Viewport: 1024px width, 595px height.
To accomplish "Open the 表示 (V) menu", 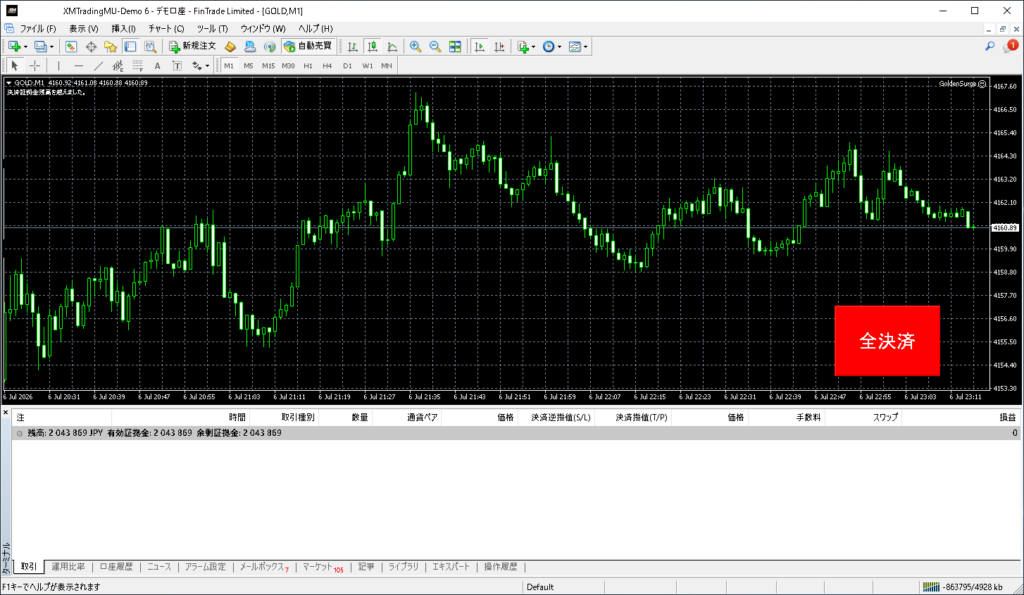I will [x=84, y=29].
